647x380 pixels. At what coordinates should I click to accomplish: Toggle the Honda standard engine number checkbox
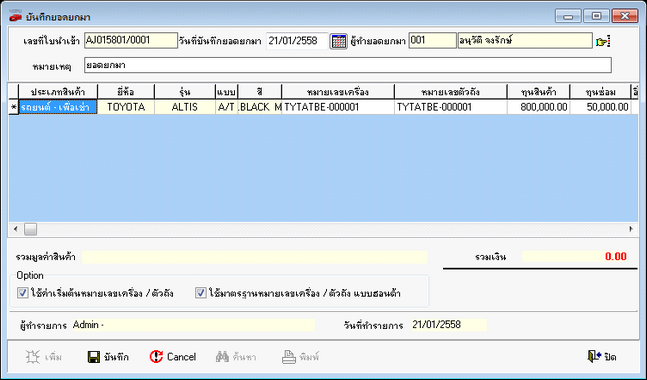click(x=201, y=293)
